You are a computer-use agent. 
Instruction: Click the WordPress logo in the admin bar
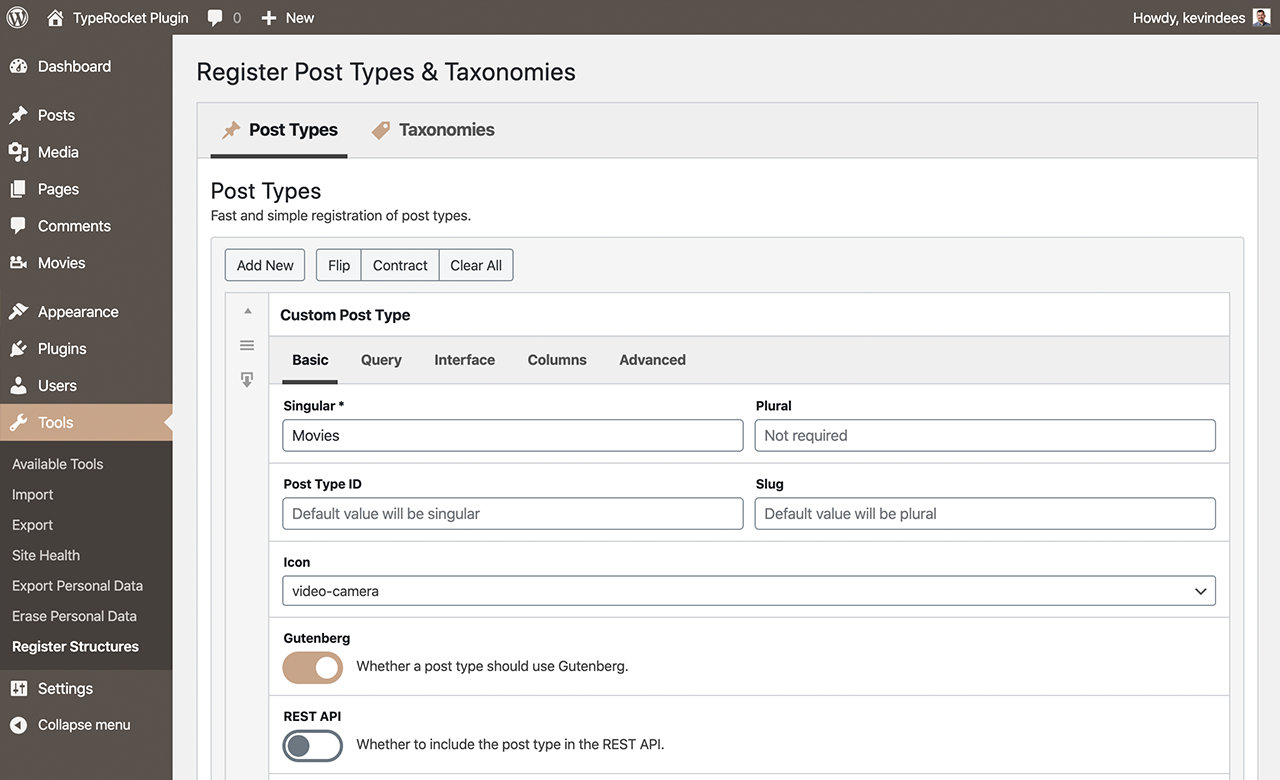click(16, 17)
